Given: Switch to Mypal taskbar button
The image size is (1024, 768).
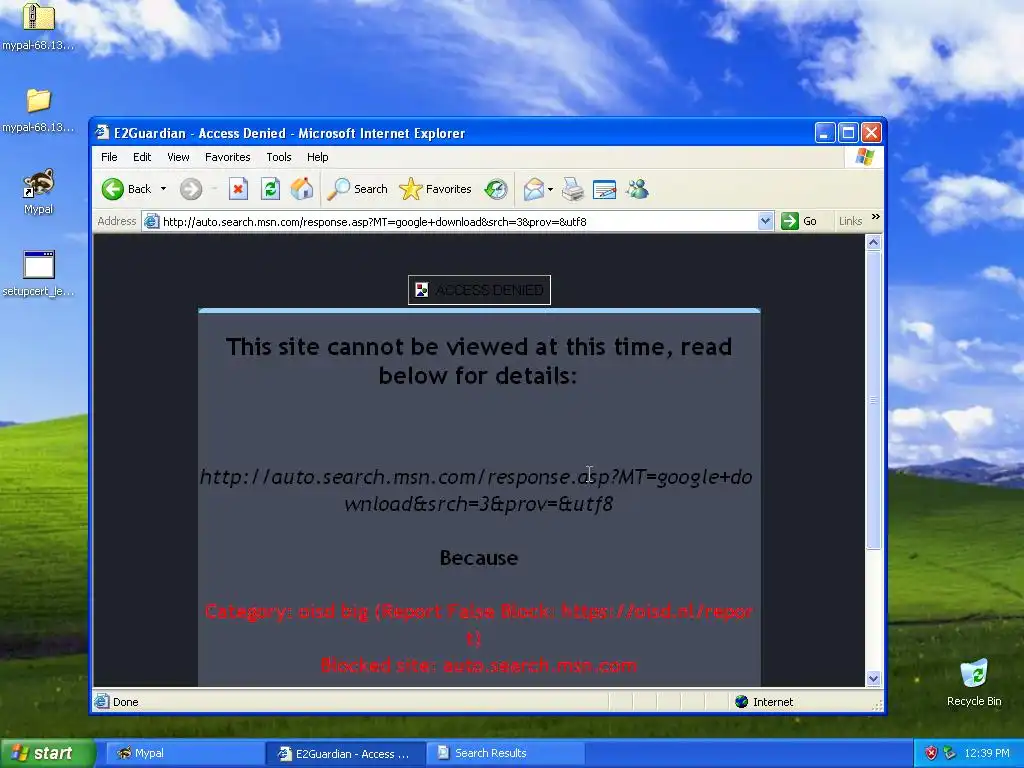Looking at the screenshot, I should point(184,753).
